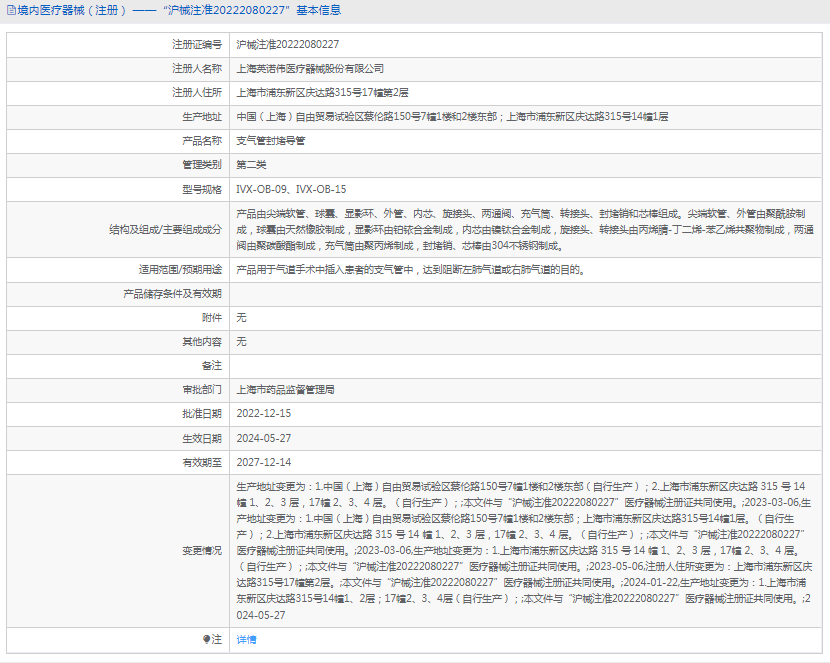Select the effective date 2024-05-27
830x663 pixels.
(x=263, y=438)
